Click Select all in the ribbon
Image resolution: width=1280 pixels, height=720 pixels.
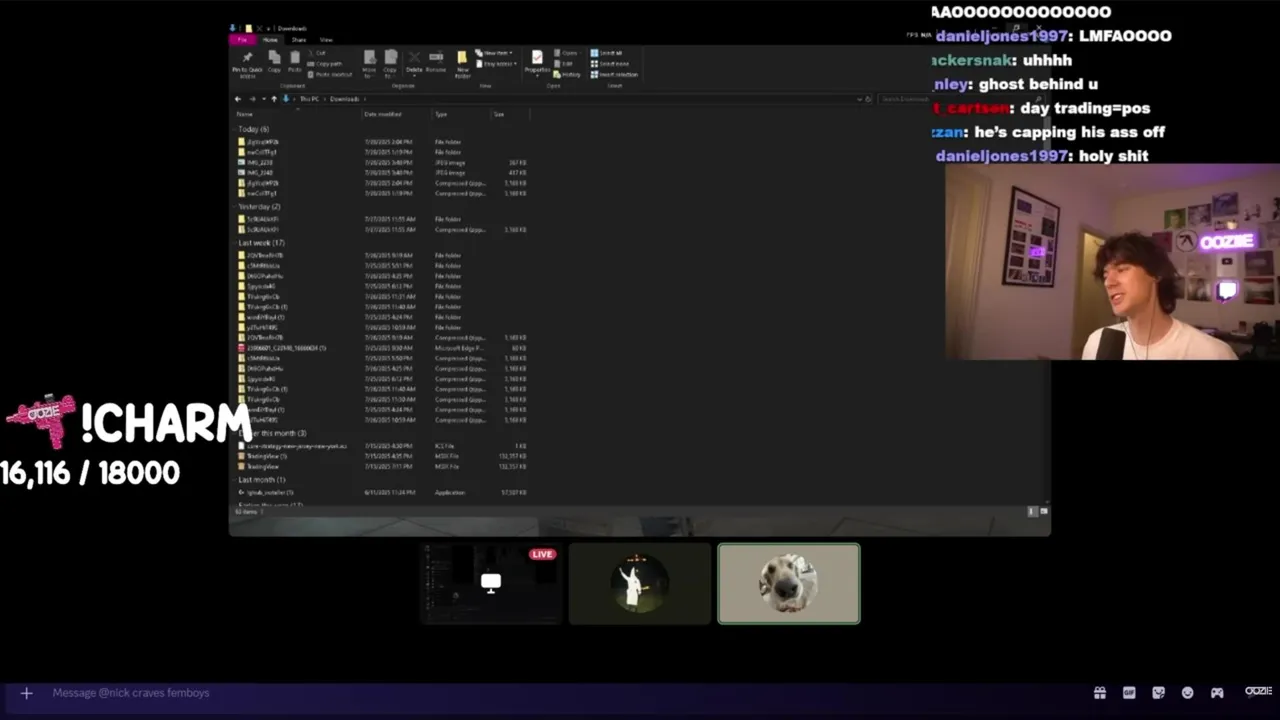(x=606, y=53)
